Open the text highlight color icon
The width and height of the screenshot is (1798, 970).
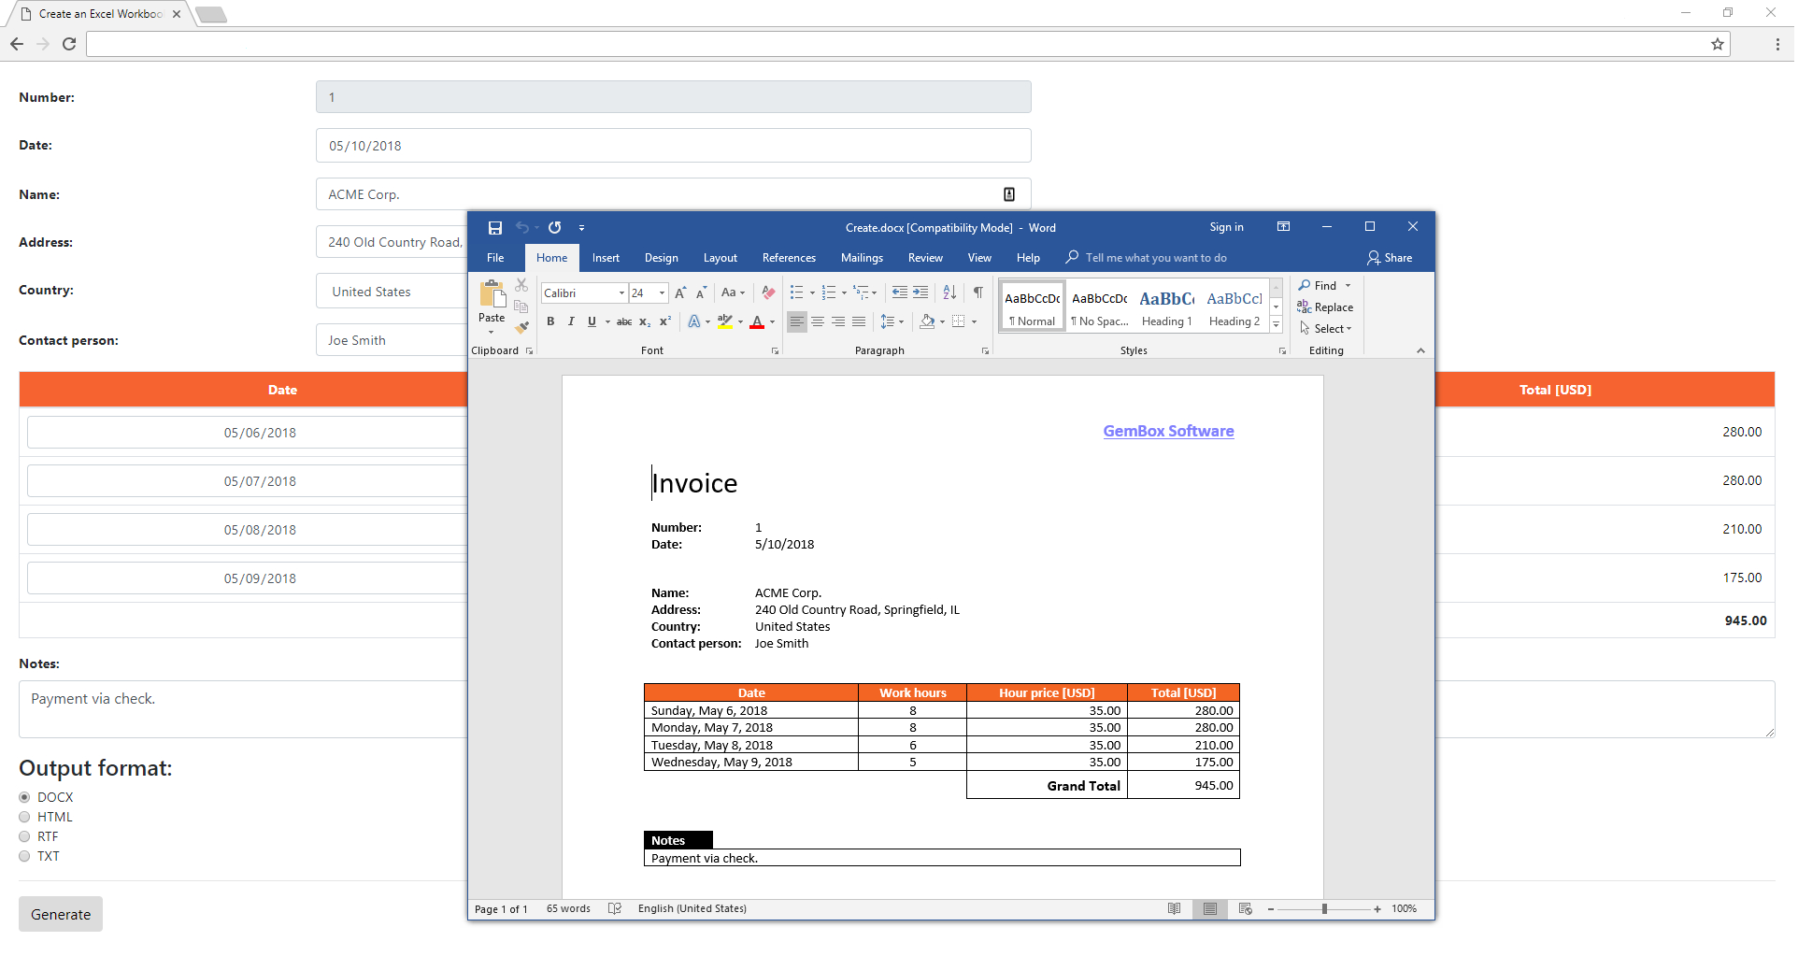pyautogui.click(x=727, y=321)
